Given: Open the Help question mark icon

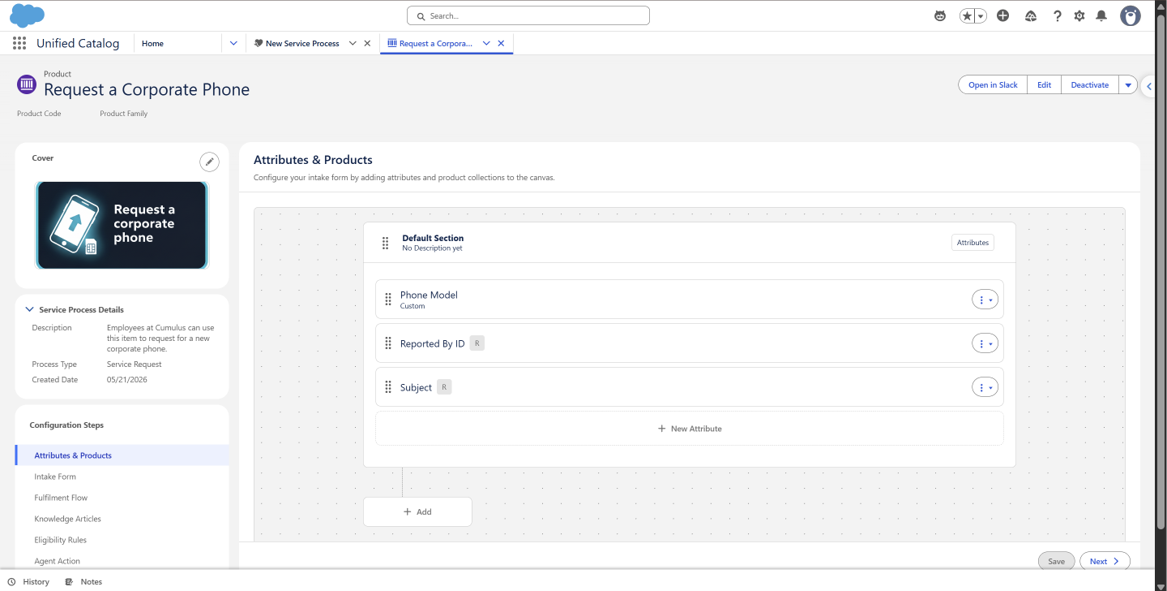Looking at the screenshot, I should [x=1057, y=16].
